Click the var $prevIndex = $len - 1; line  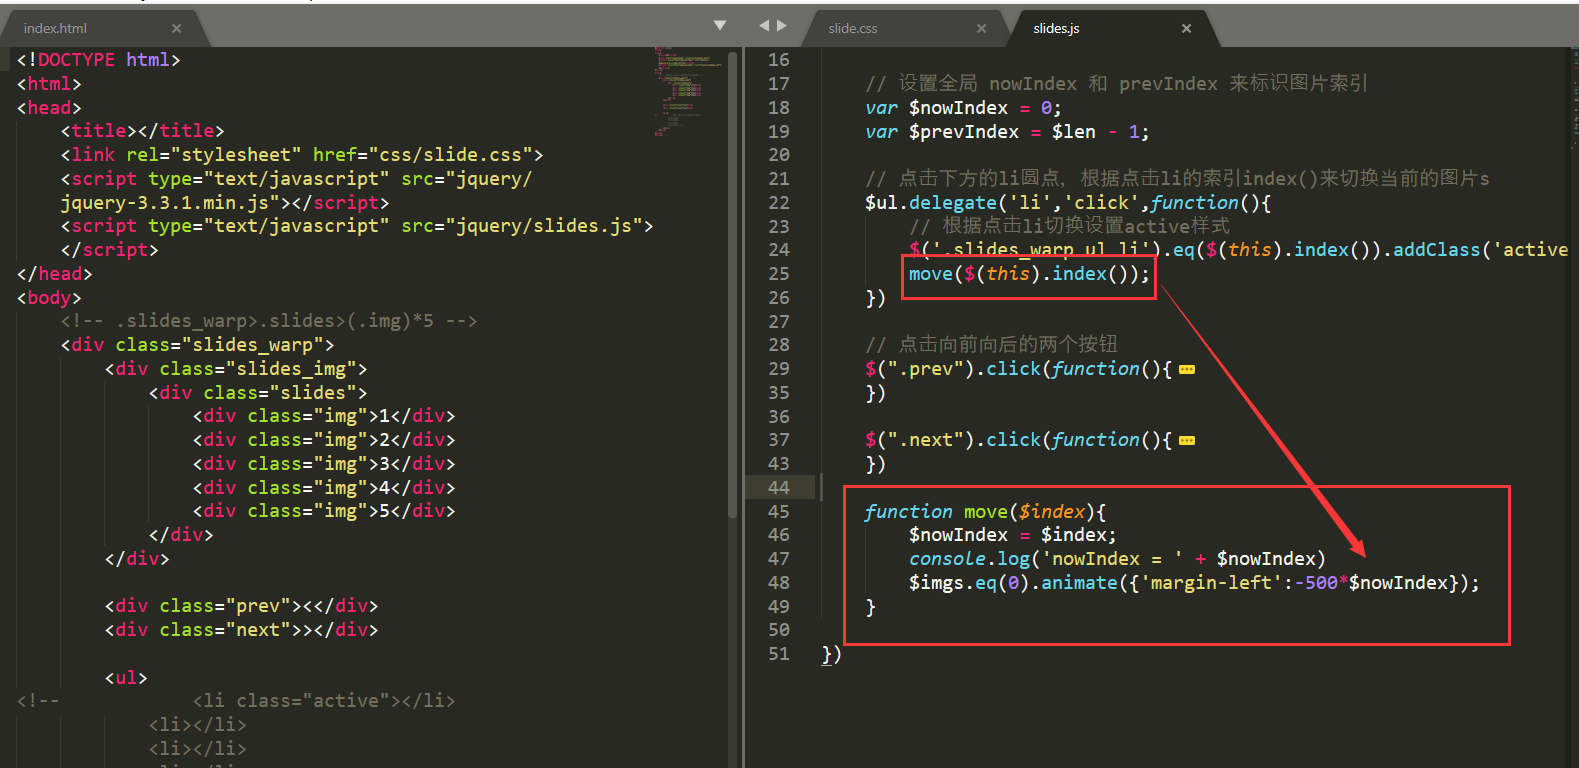pos(1007,132)
